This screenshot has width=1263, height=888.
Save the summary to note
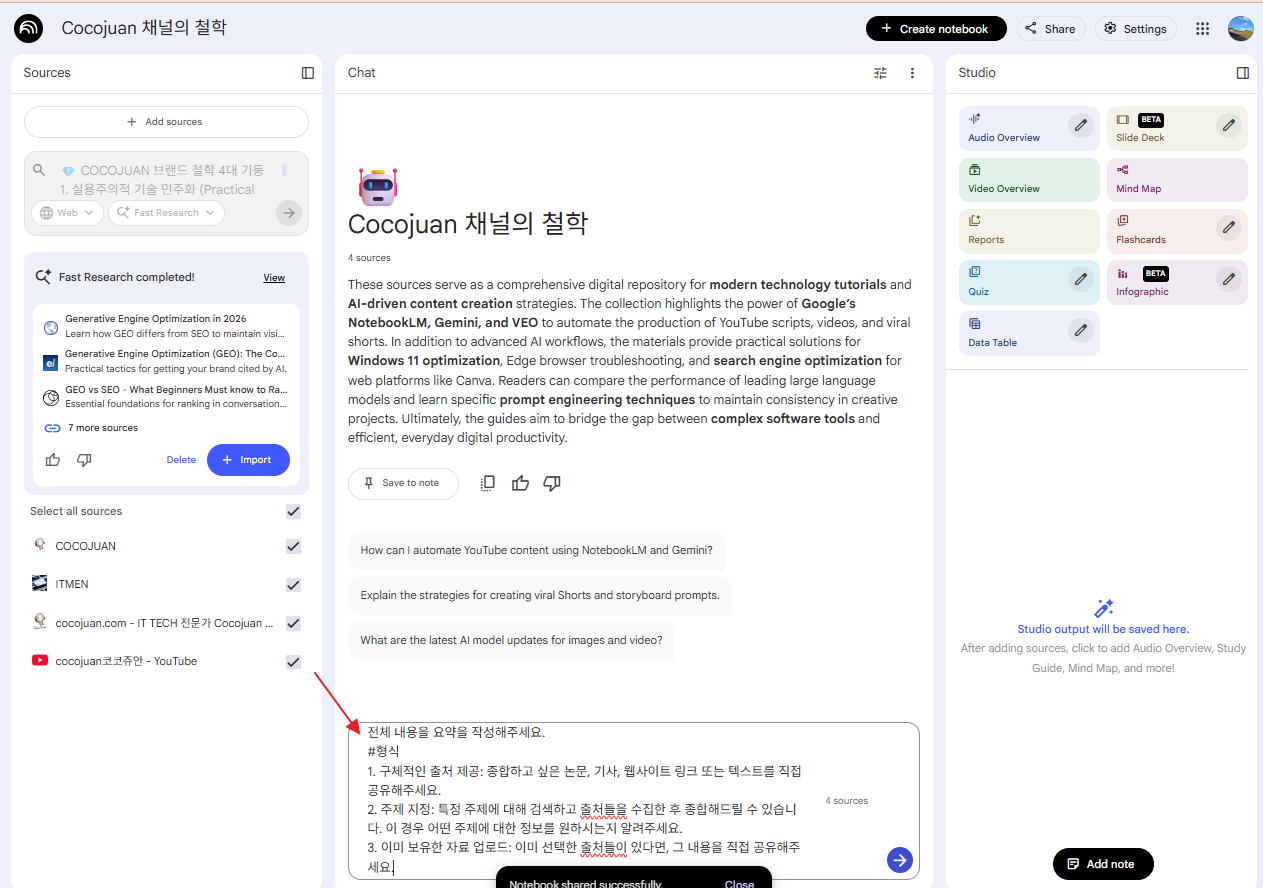403,483
